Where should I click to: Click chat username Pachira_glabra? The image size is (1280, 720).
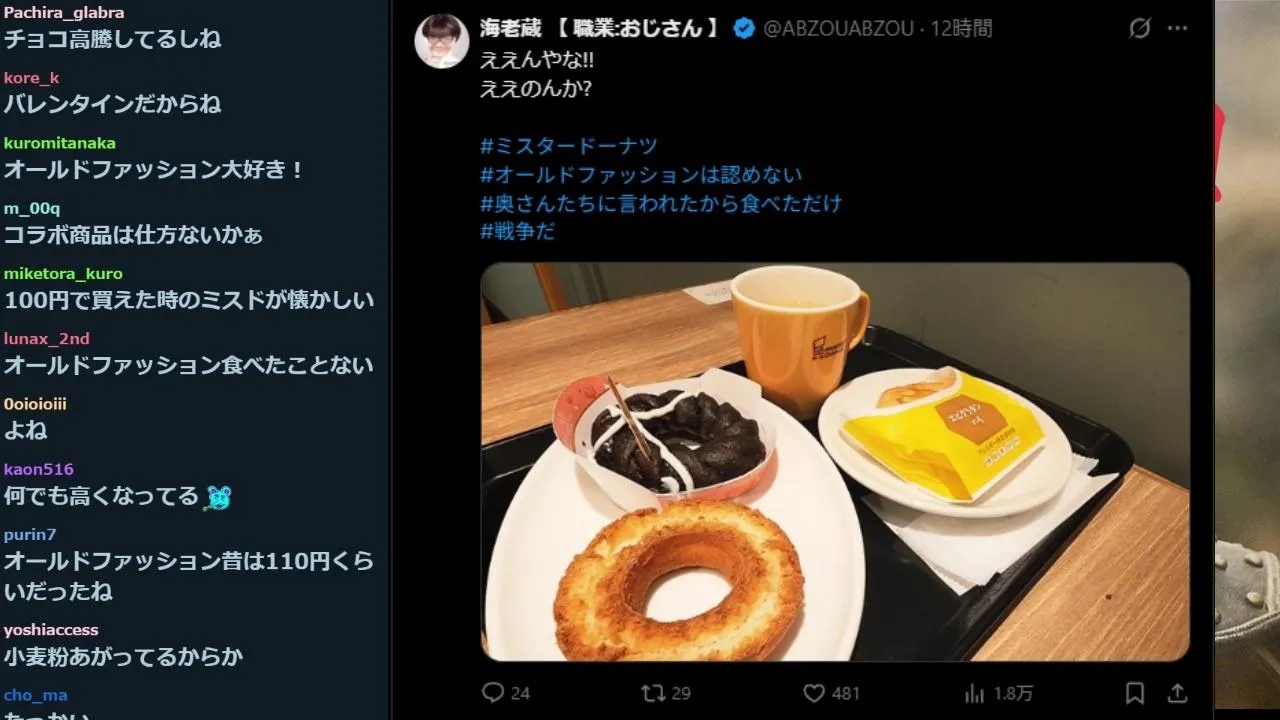pyautogui.click(x=64, y=13)
